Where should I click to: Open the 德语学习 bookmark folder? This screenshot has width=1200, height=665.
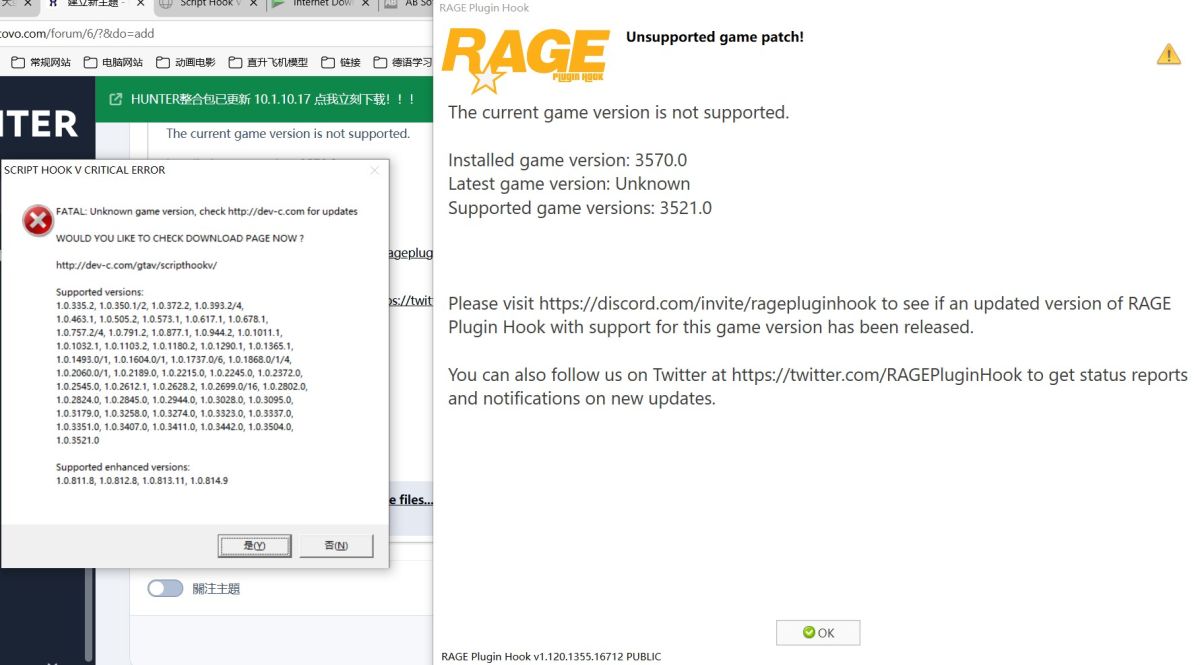402,62
